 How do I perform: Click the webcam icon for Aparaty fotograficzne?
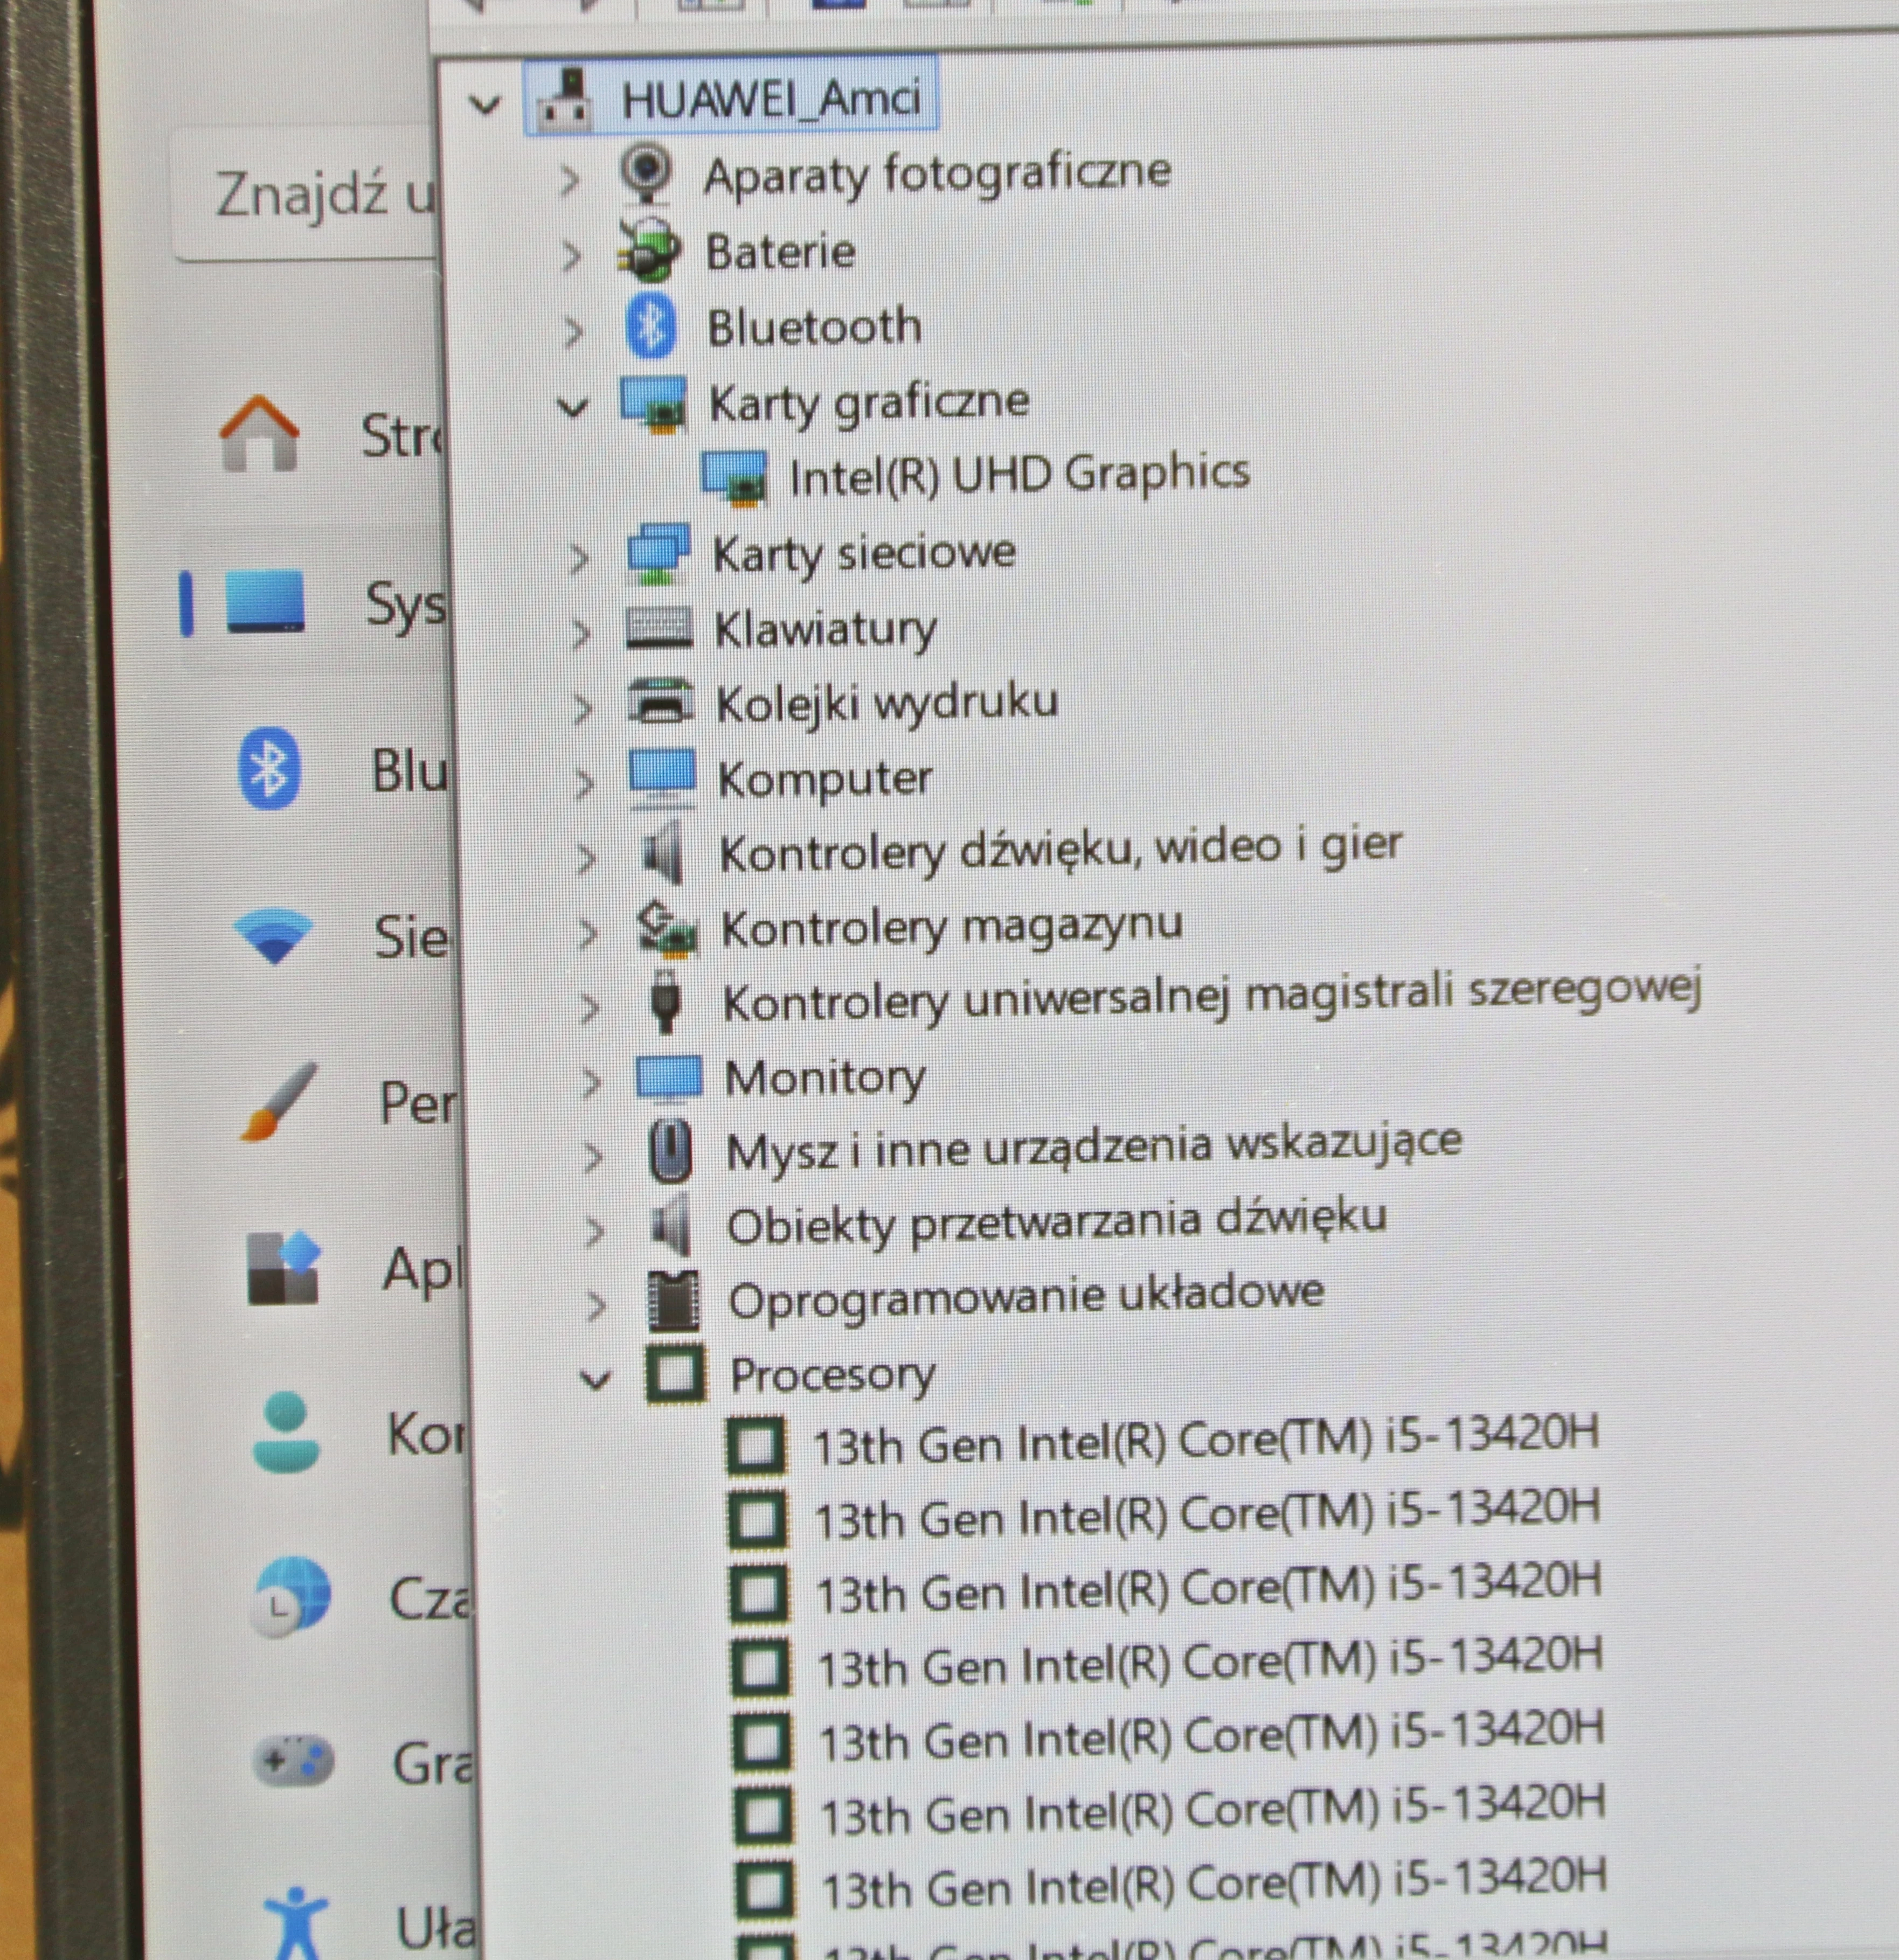[647, 174]
